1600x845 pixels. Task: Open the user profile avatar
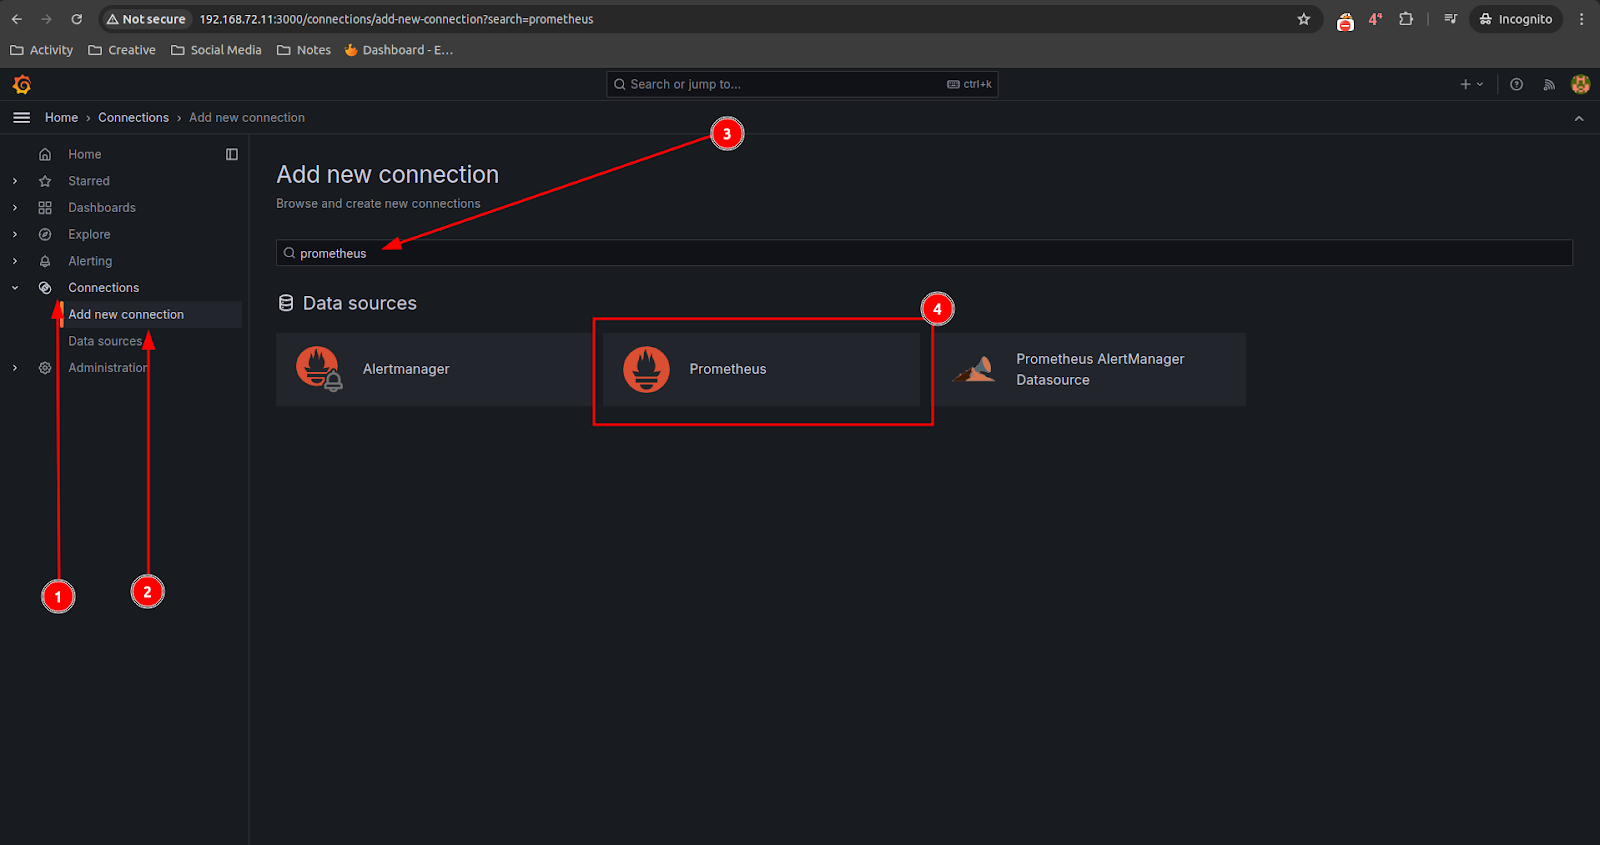[1581, 85]
